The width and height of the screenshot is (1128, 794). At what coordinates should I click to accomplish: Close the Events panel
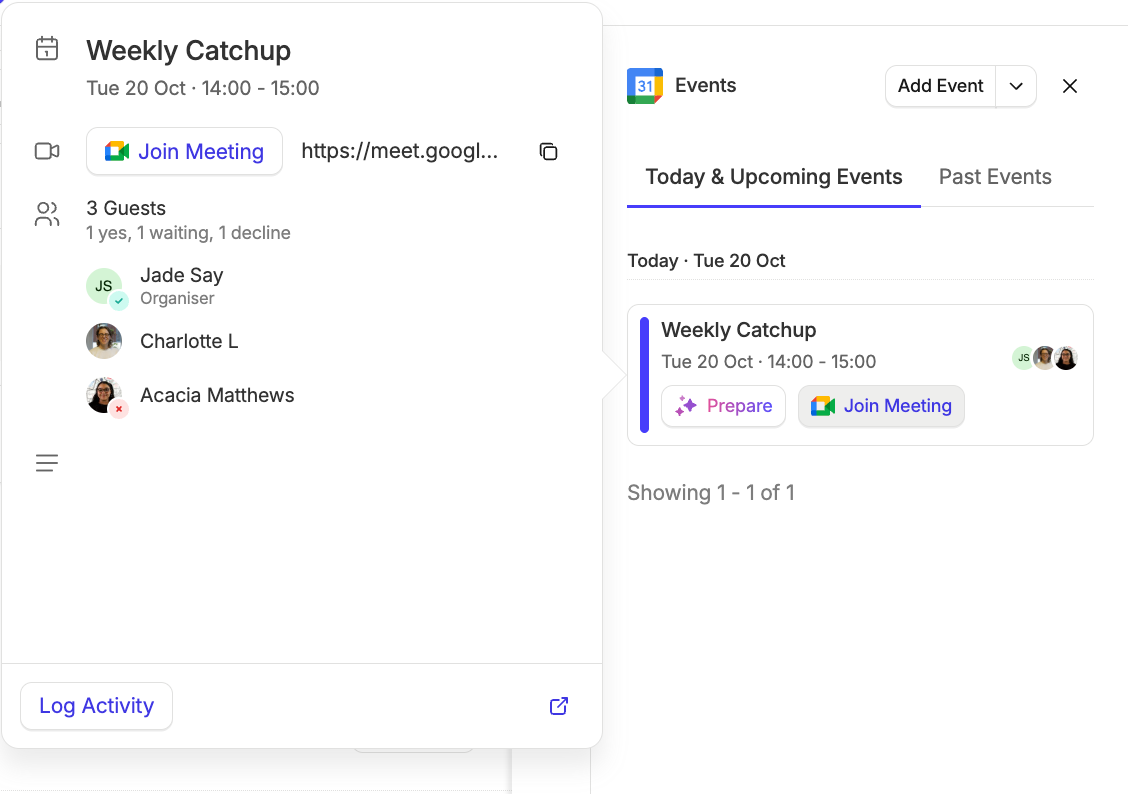pos(1070,86)
